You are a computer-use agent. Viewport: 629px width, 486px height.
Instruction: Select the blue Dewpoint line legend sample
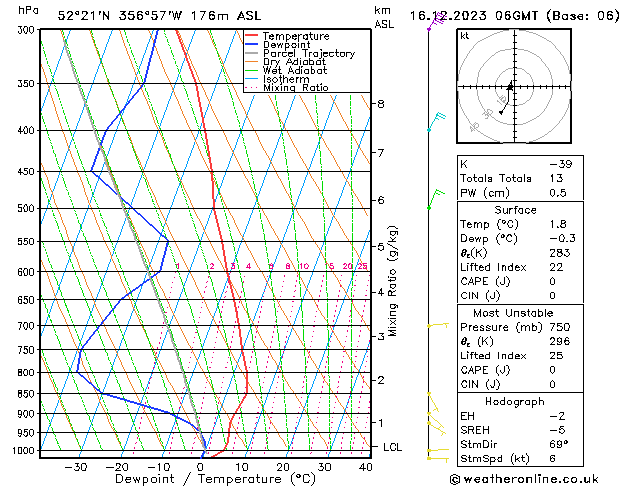coord(251,44)
